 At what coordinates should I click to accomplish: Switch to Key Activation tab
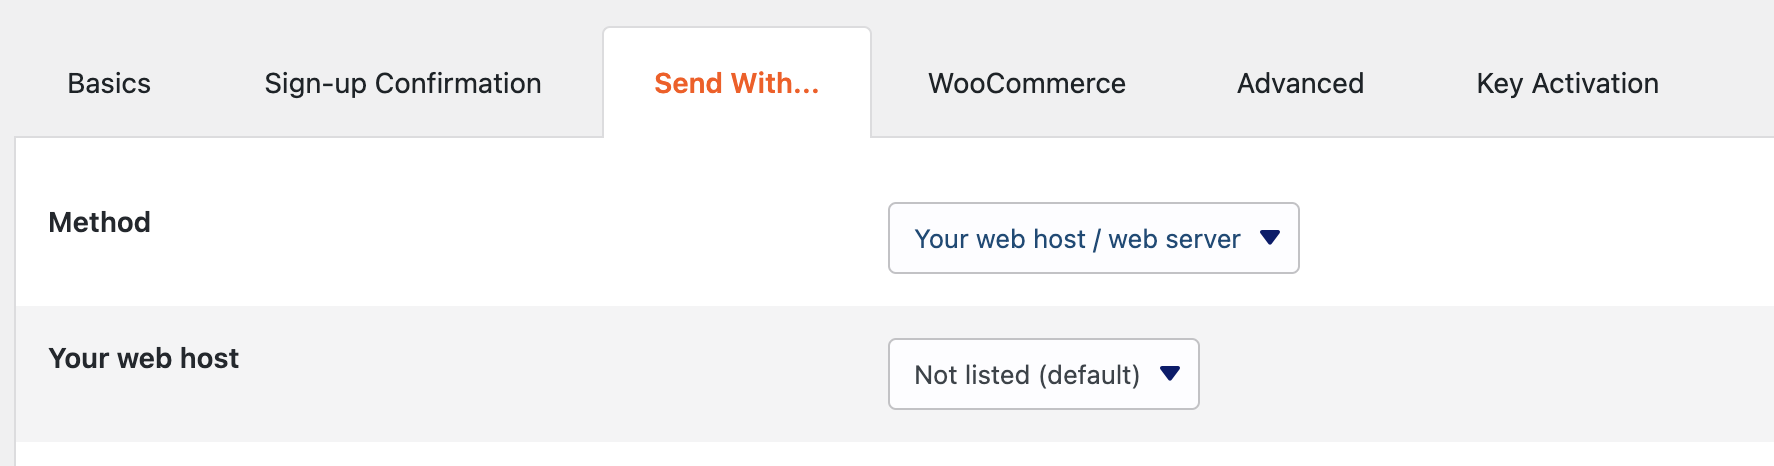pos(1567,84)
